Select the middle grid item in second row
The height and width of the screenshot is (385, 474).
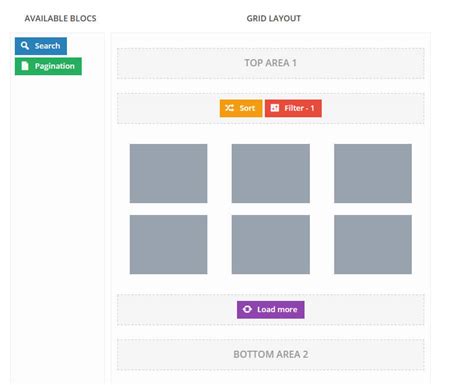(271, 244)
